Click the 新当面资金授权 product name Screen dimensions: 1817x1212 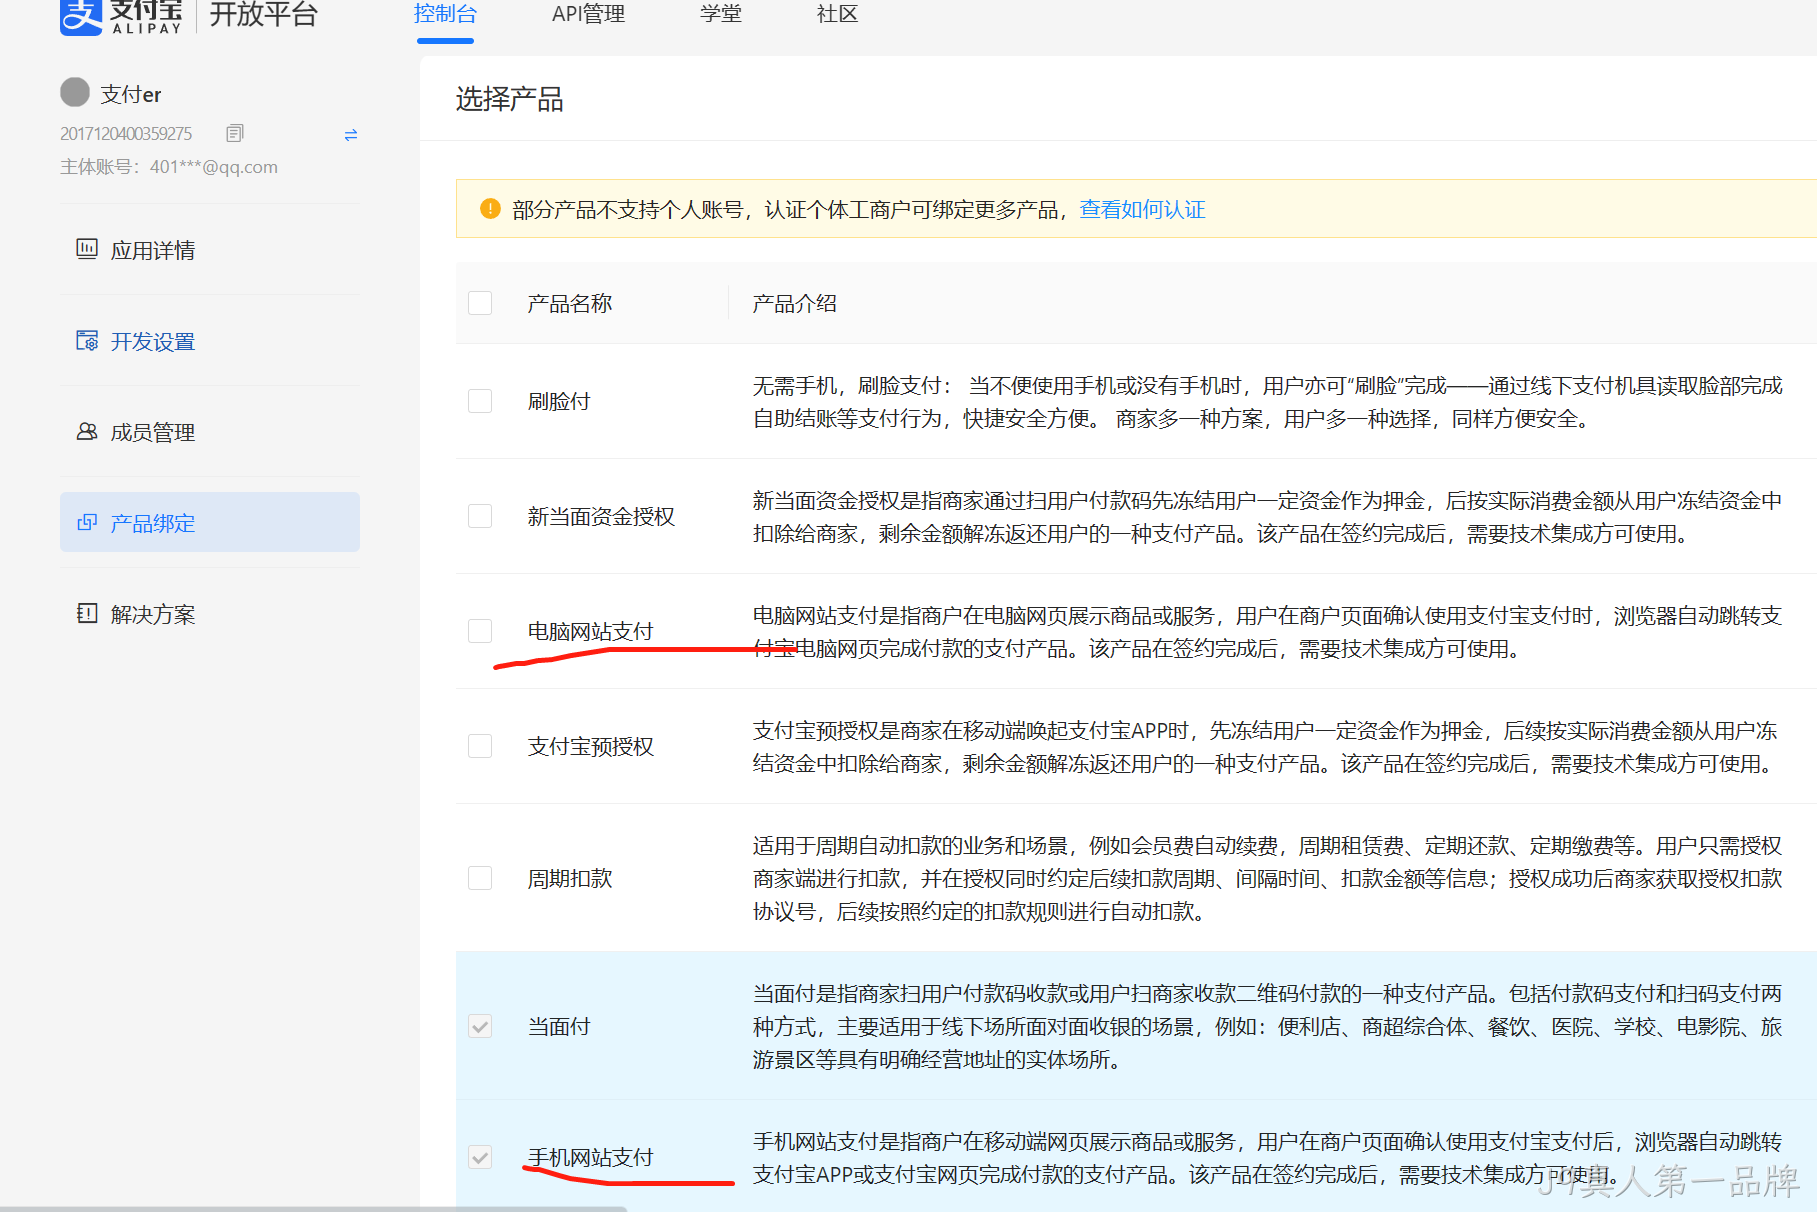coord(601,516)
